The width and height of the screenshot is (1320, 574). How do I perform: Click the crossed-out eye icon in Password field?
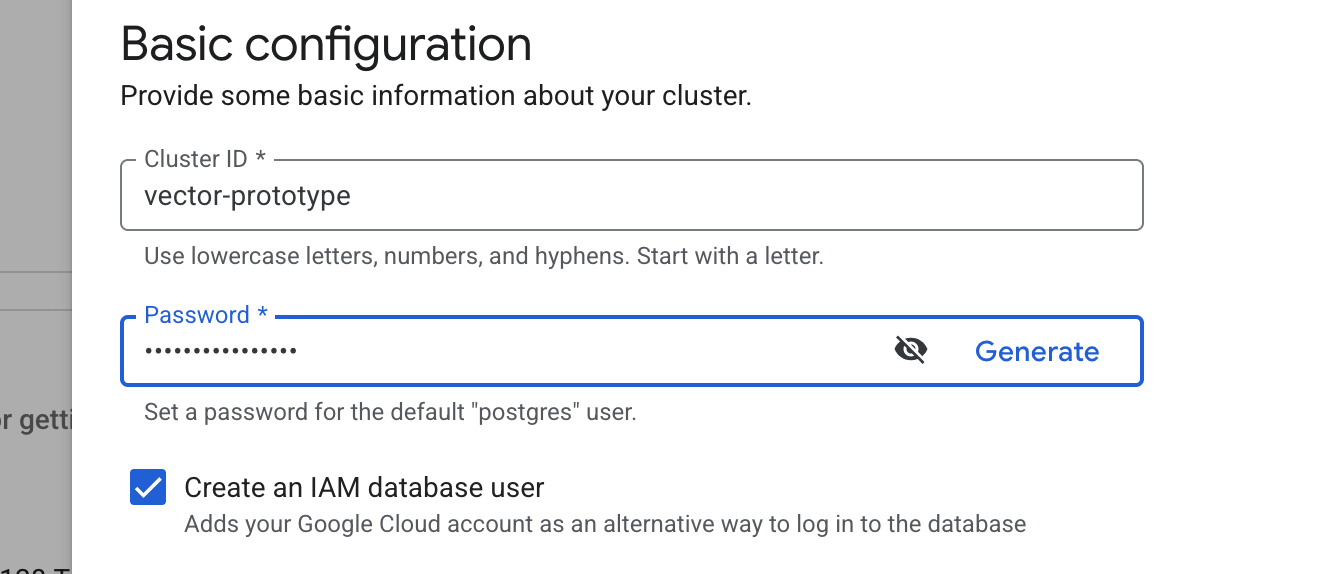(x=910, y=351)
